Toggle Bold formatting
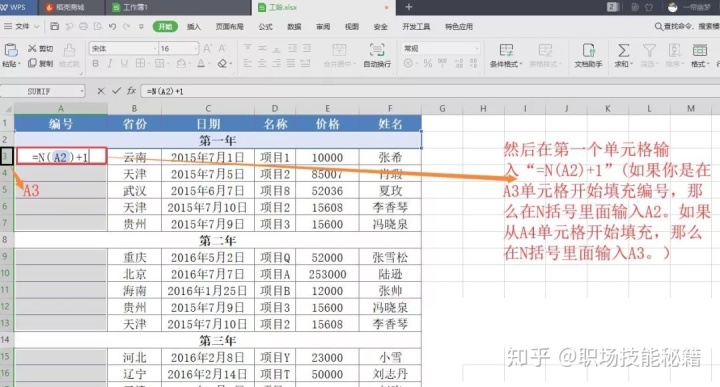Image resolution: width=720 pixels, height=387 pixels. pyautogui.click(x=95, y=63)
